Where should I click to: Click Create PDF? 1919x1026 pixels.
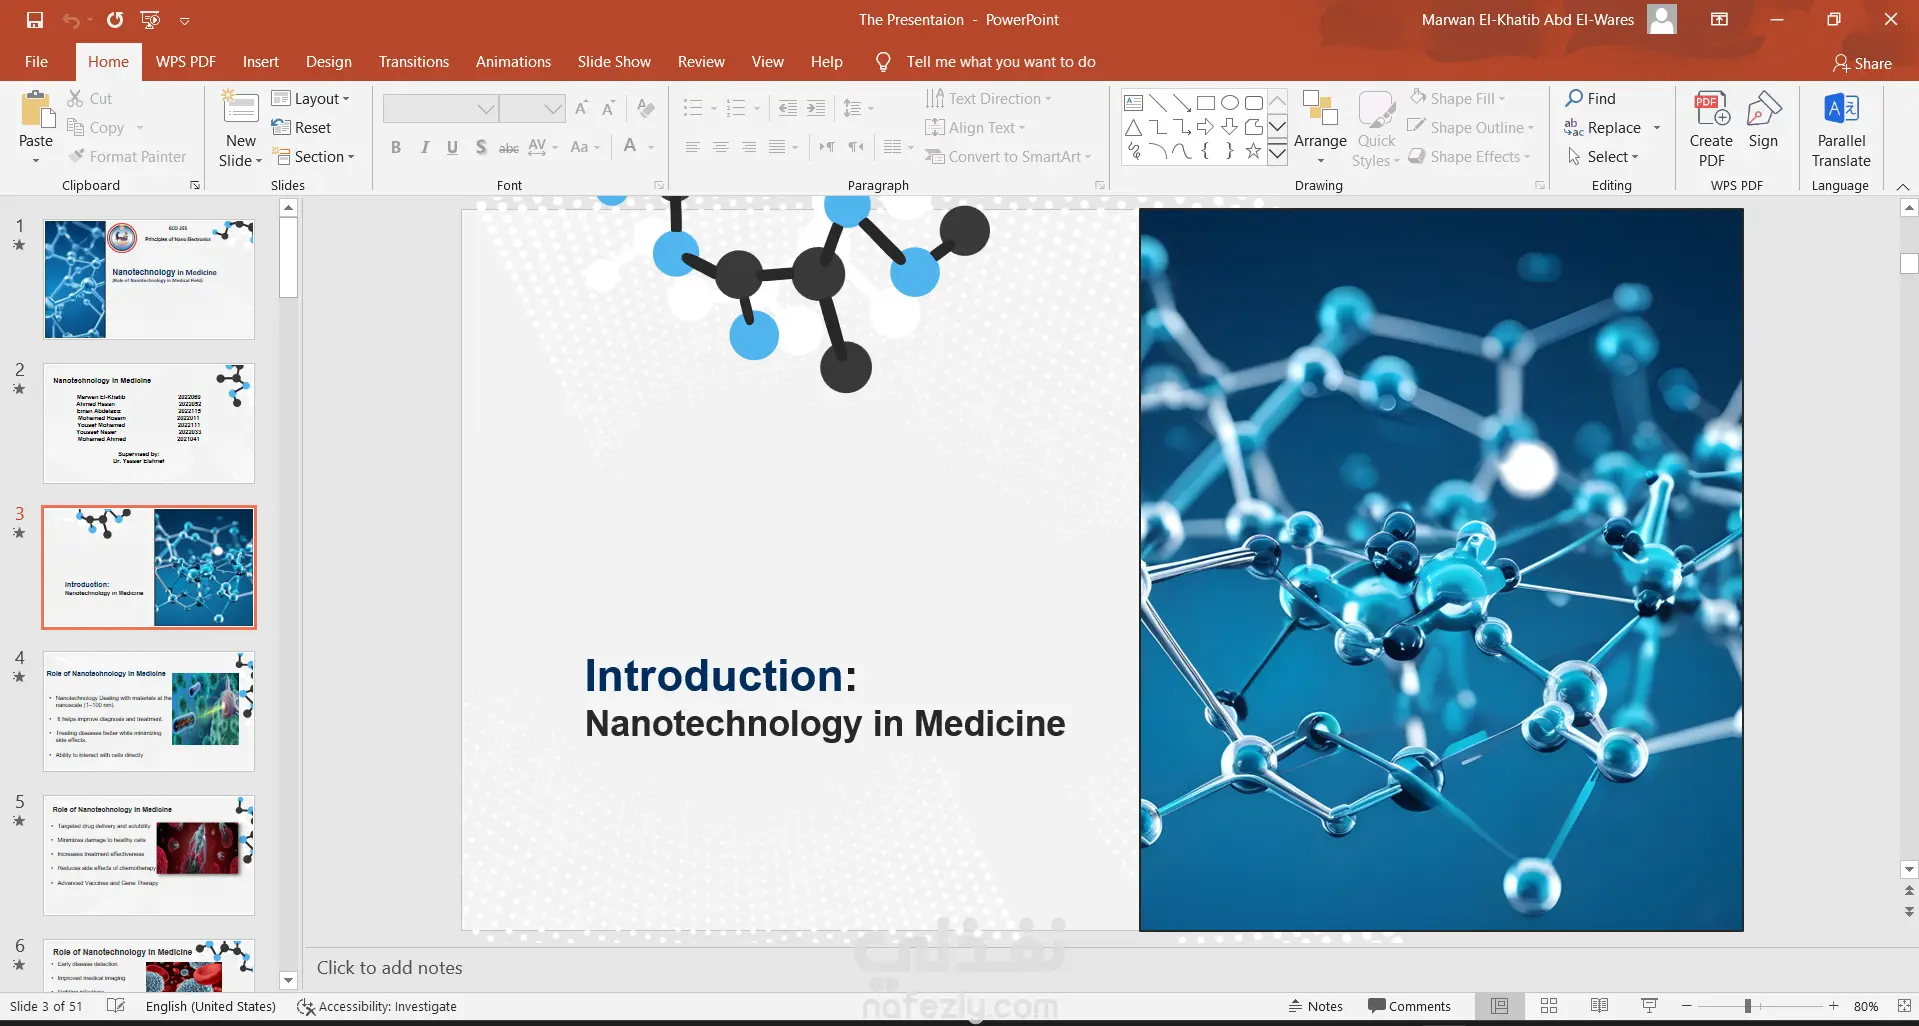click(1711, 130)
